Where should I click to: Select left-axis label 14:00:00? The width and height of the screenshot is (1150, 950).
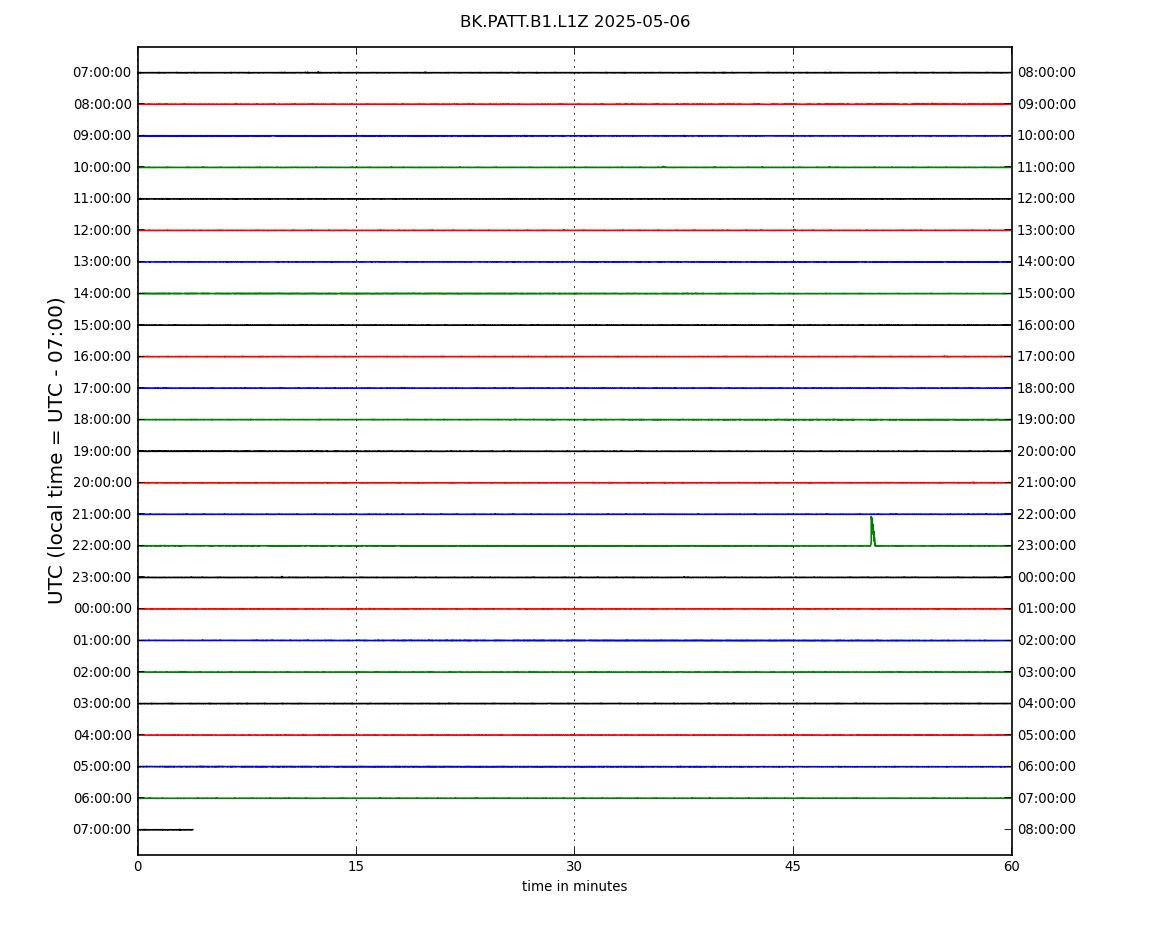point(102,293)
